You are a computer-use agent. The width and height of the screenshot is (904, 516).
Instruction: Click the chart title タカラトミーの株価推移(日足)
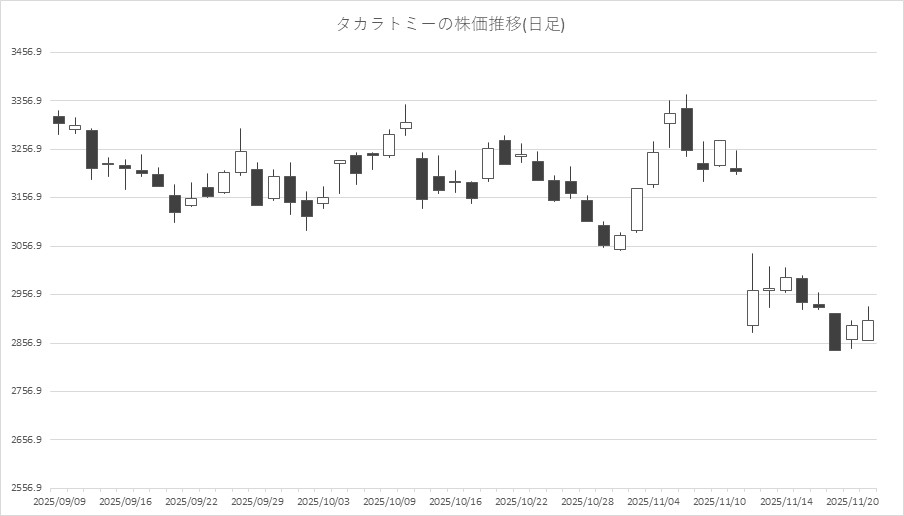451,24
